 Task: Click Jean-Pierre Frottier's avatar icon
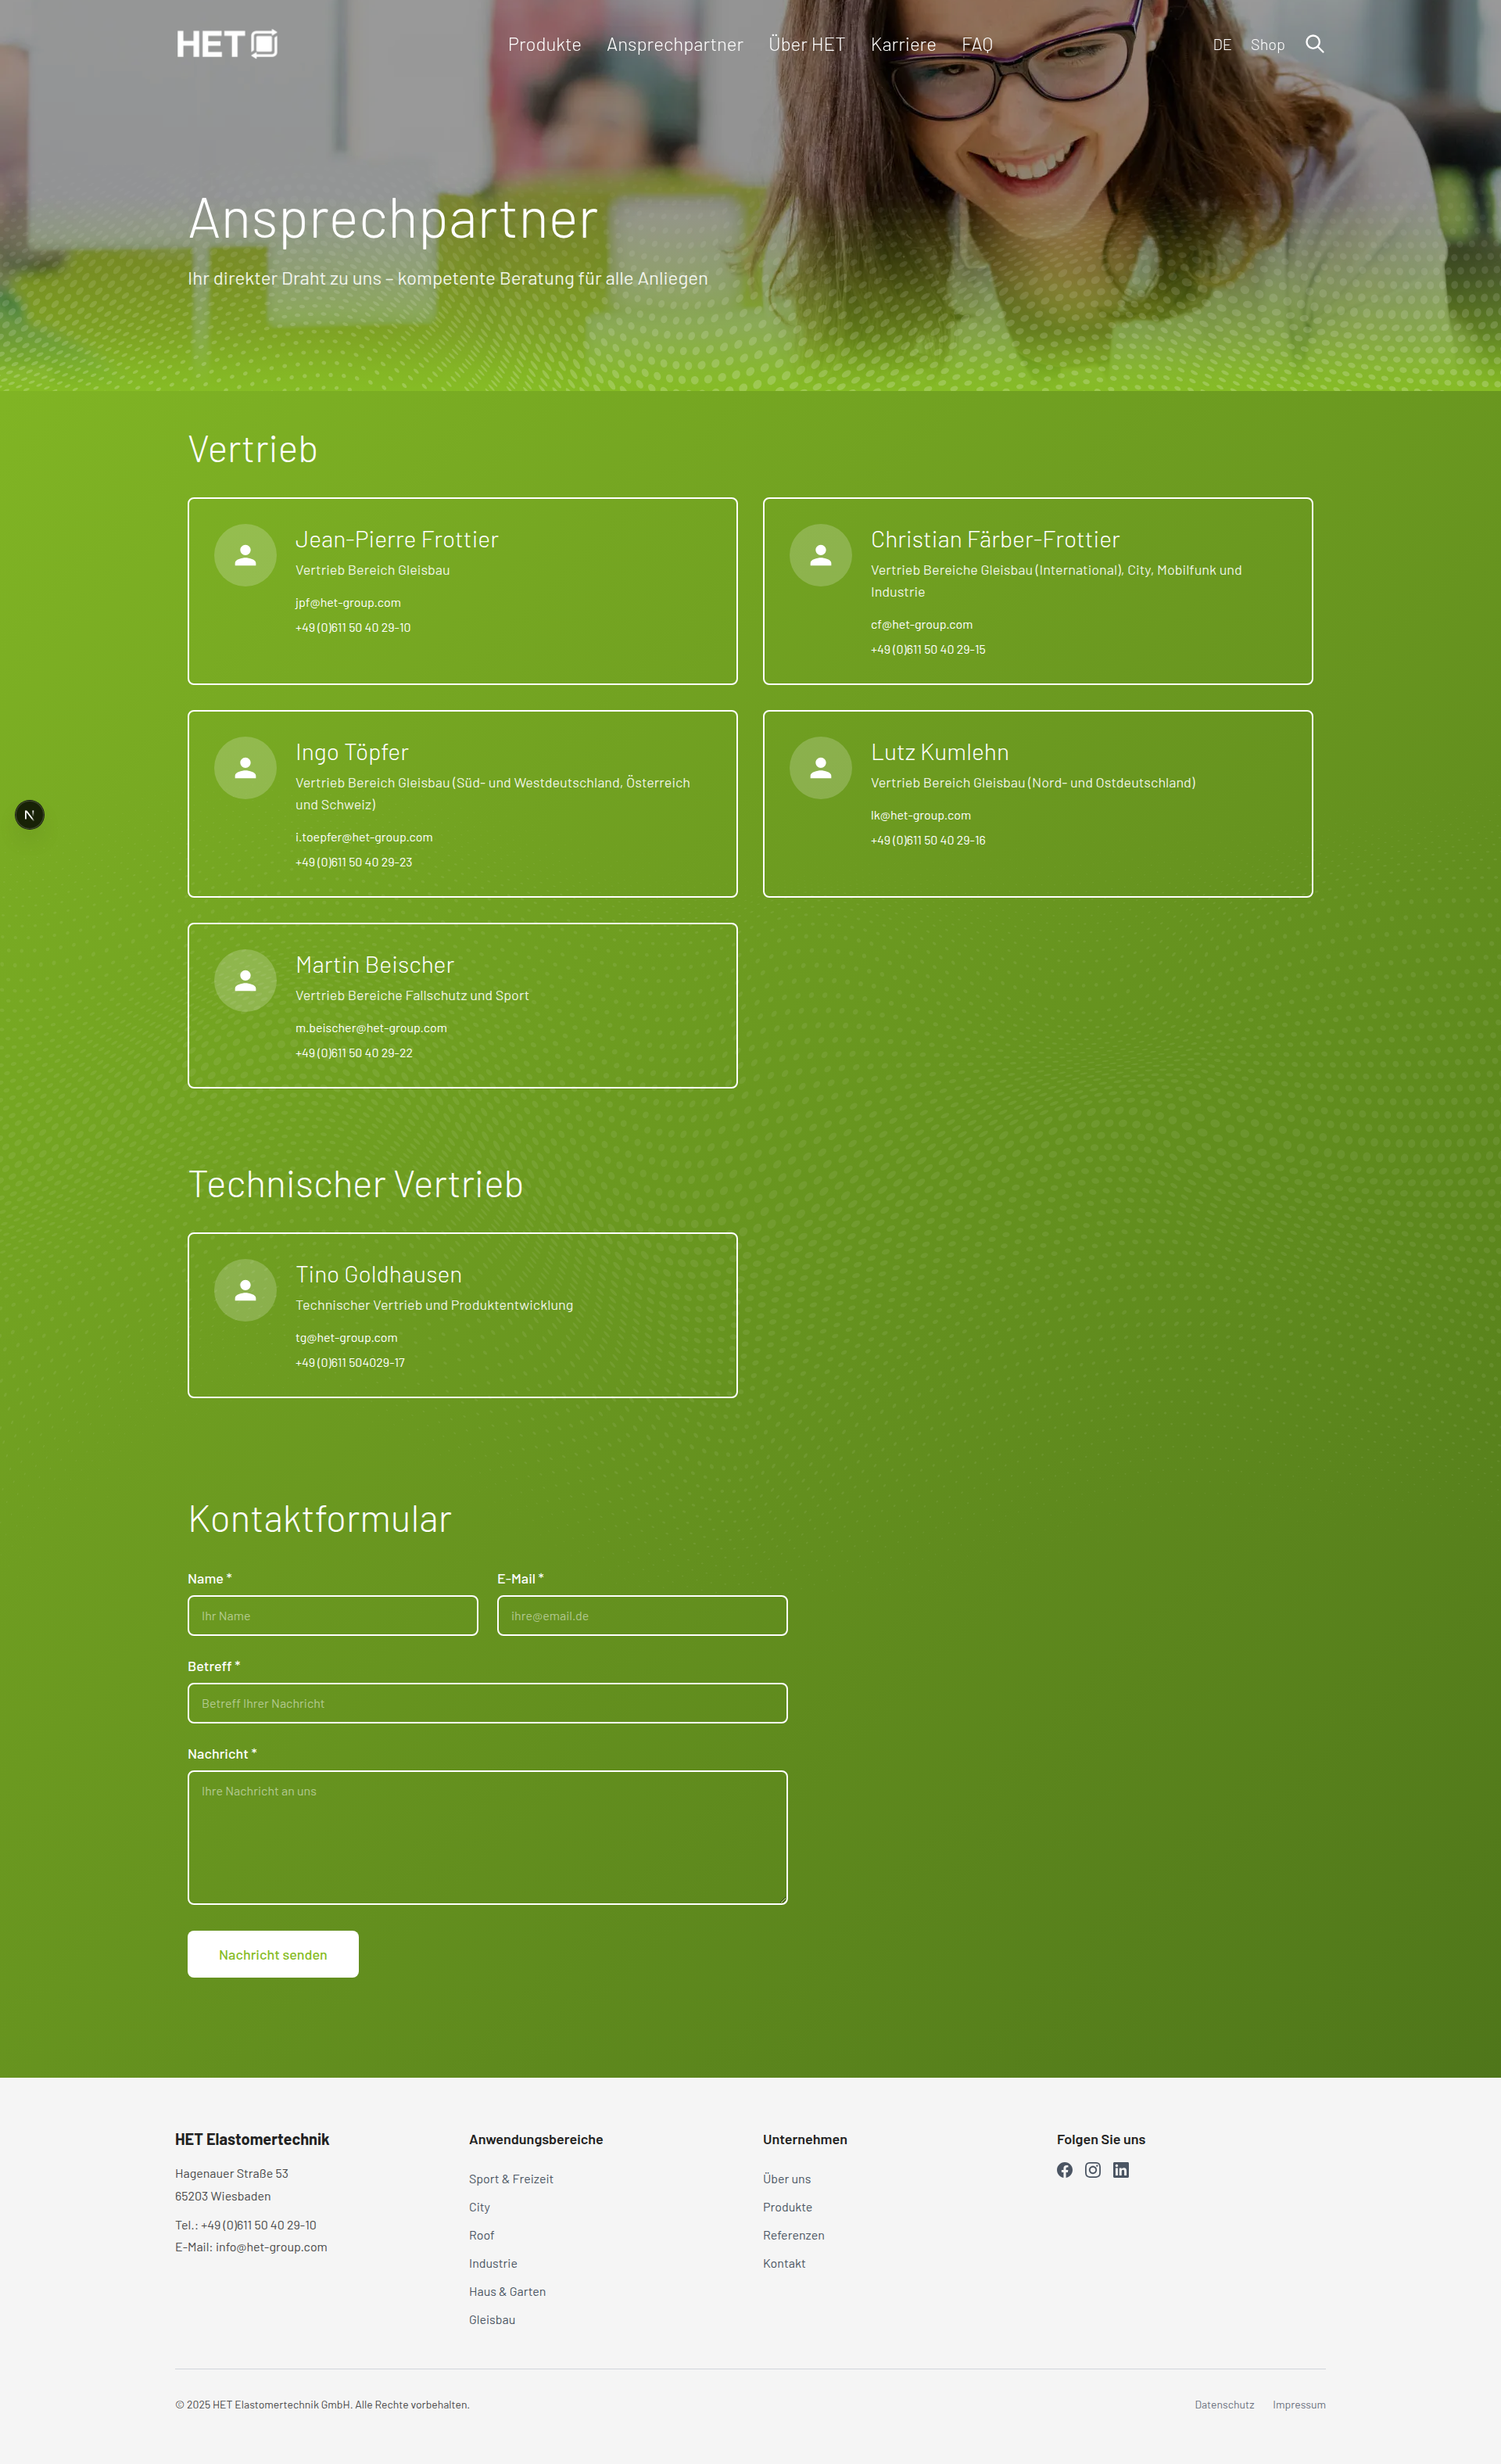245,555
